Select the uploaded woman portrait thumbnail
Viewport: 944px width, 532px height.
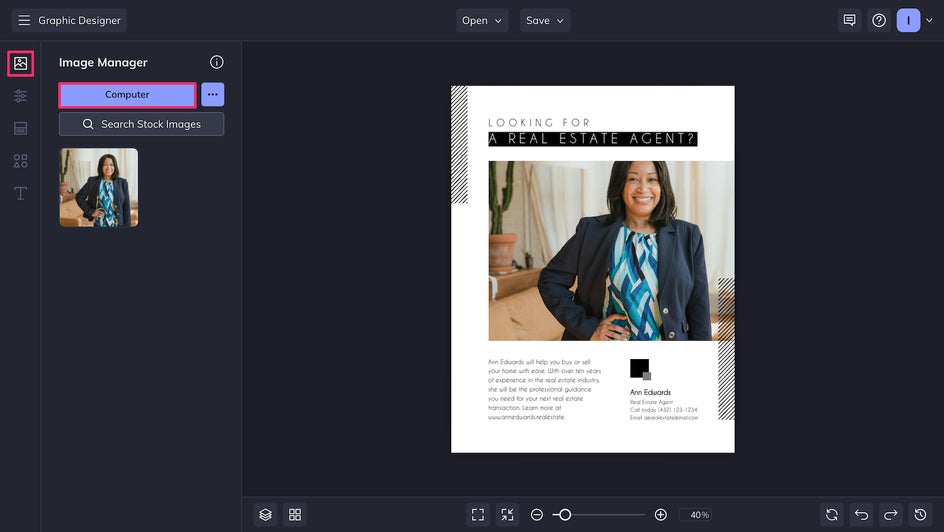[99, 188]
